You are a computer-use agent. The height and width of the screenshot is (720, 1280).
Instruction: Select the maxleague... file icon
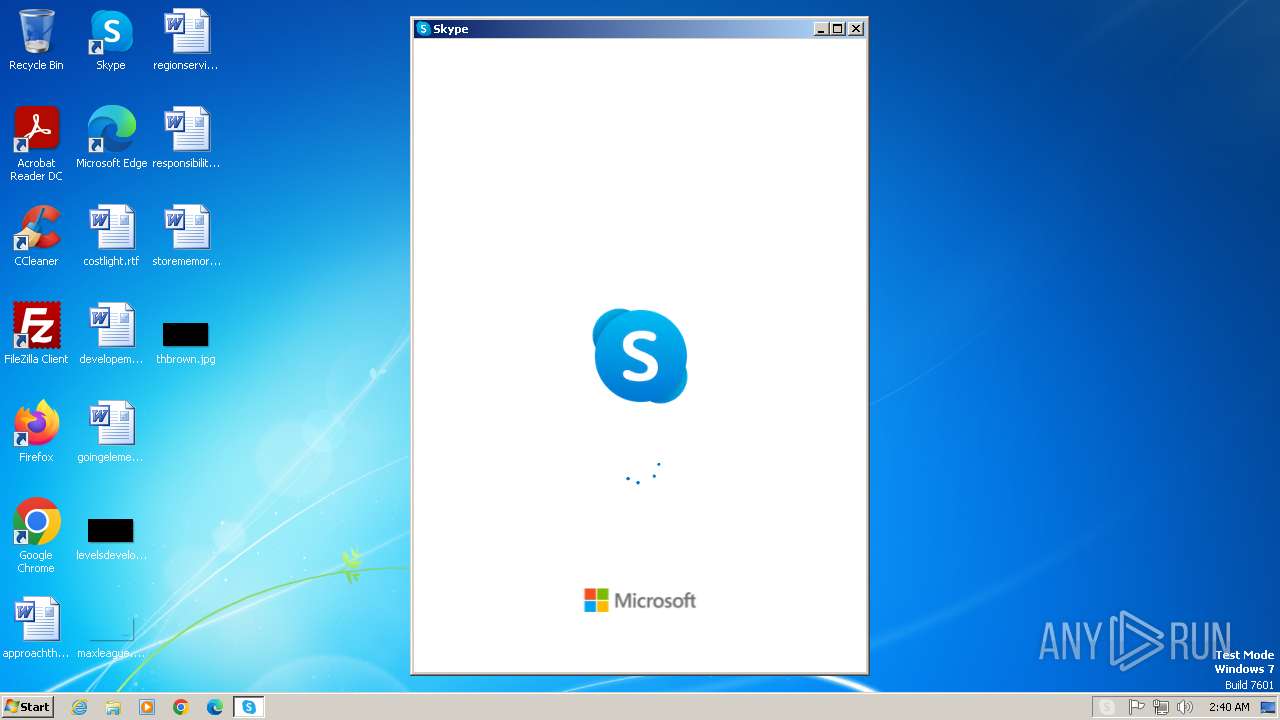tap(111, 638)
